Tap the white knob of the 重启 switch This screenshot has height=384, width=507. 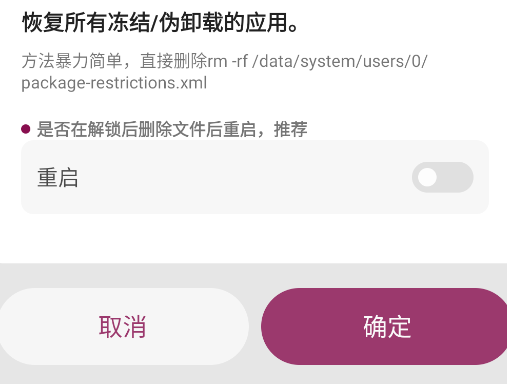[x=427, y=177]
